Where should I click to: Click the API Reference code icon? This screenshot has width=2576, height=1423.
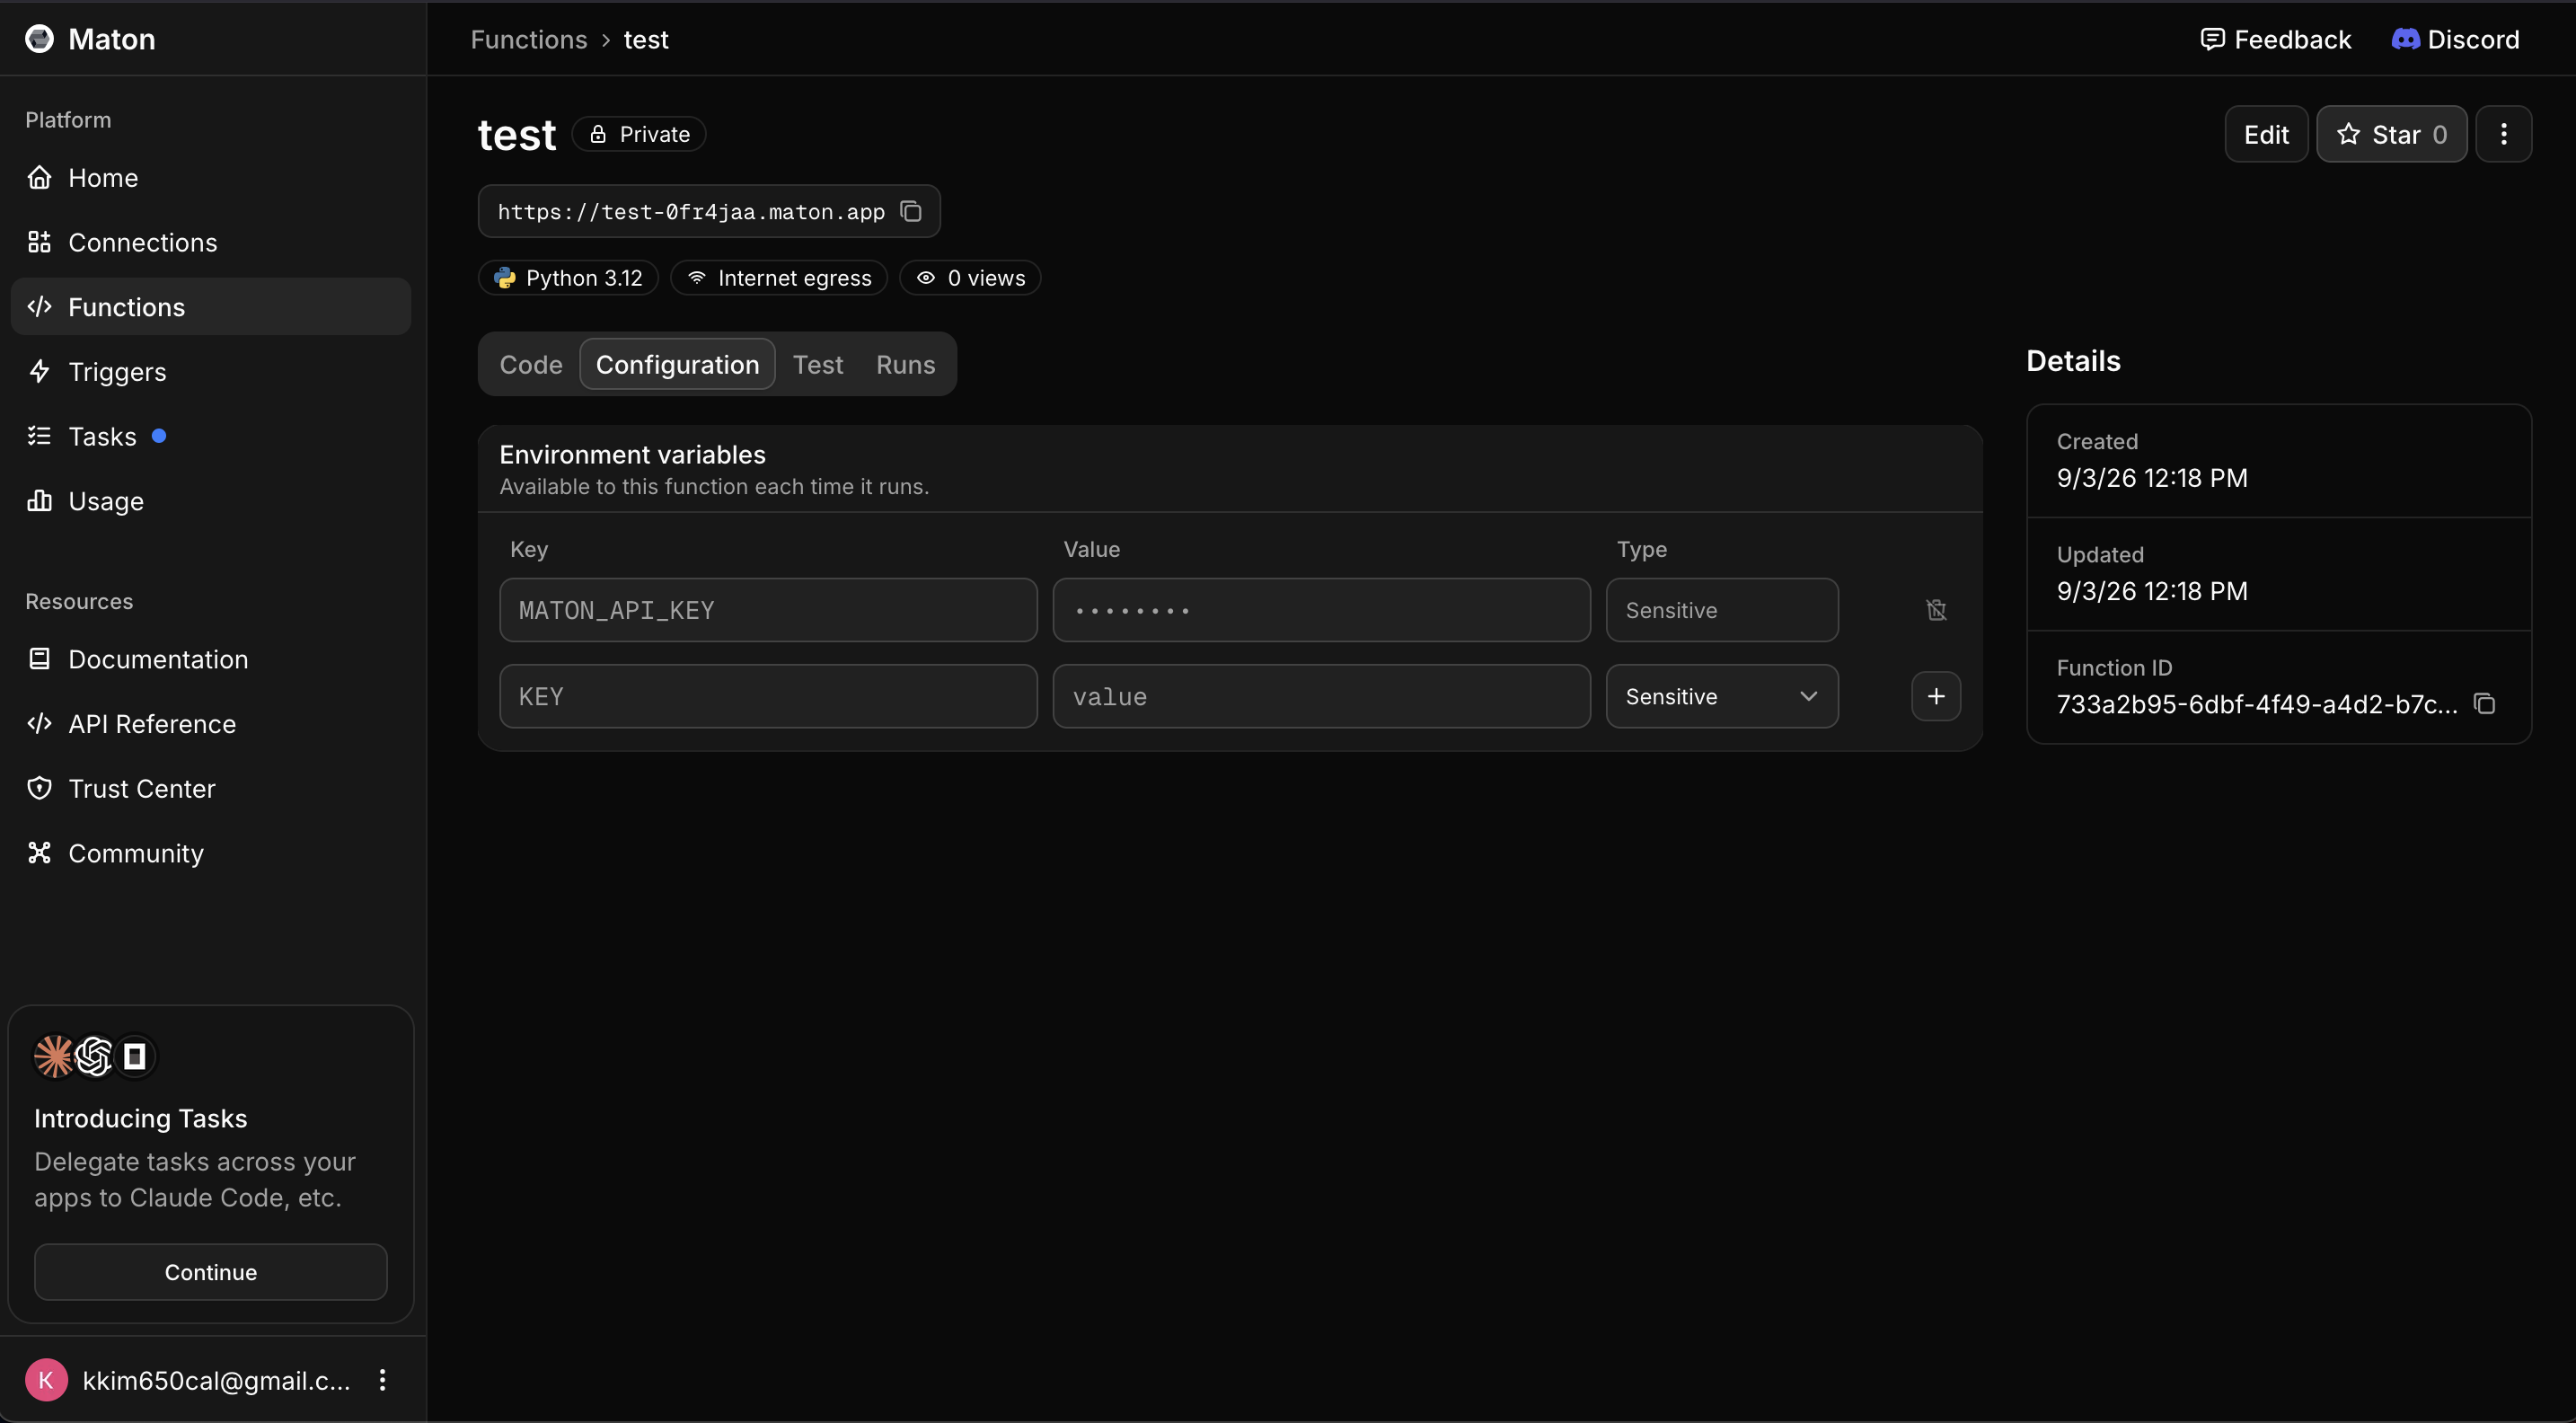pyautogui.click(x=39, y=724)
